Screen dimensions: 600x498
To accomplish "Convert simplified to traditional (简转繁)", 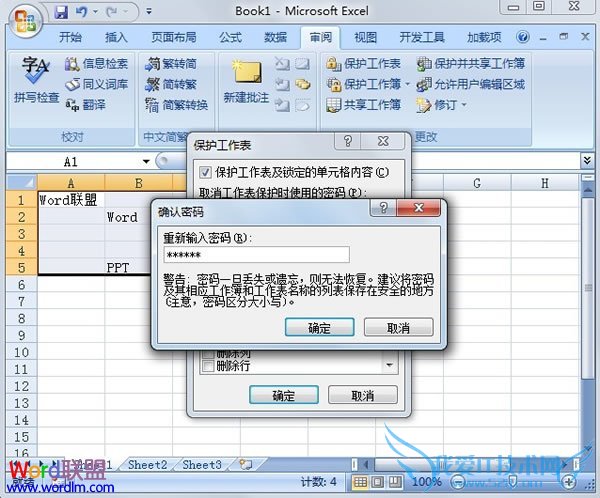I will (x=171, y=84).
